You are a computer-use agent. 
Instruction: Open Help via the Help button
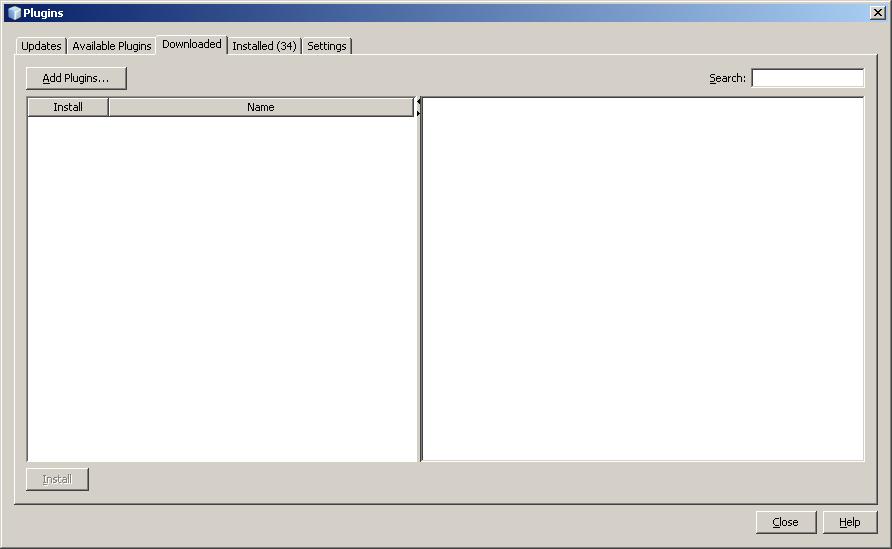(849, 522)
